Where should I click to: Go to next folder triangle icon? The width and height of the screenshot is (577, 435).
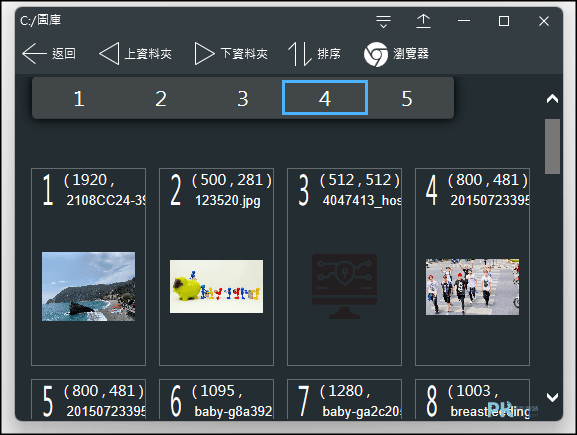(x=204, y=54)
